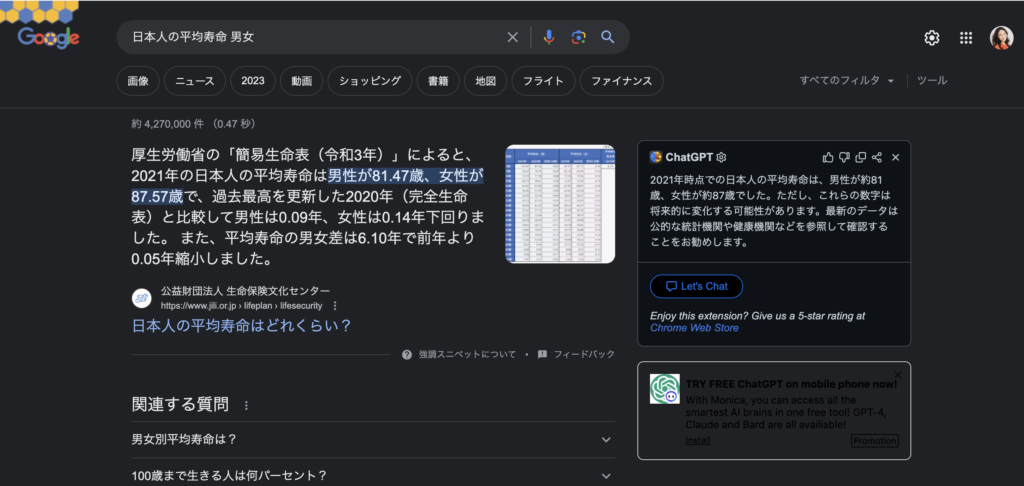
Task: Select the 書籍 filter chip
Action: [x=438, y=81]
